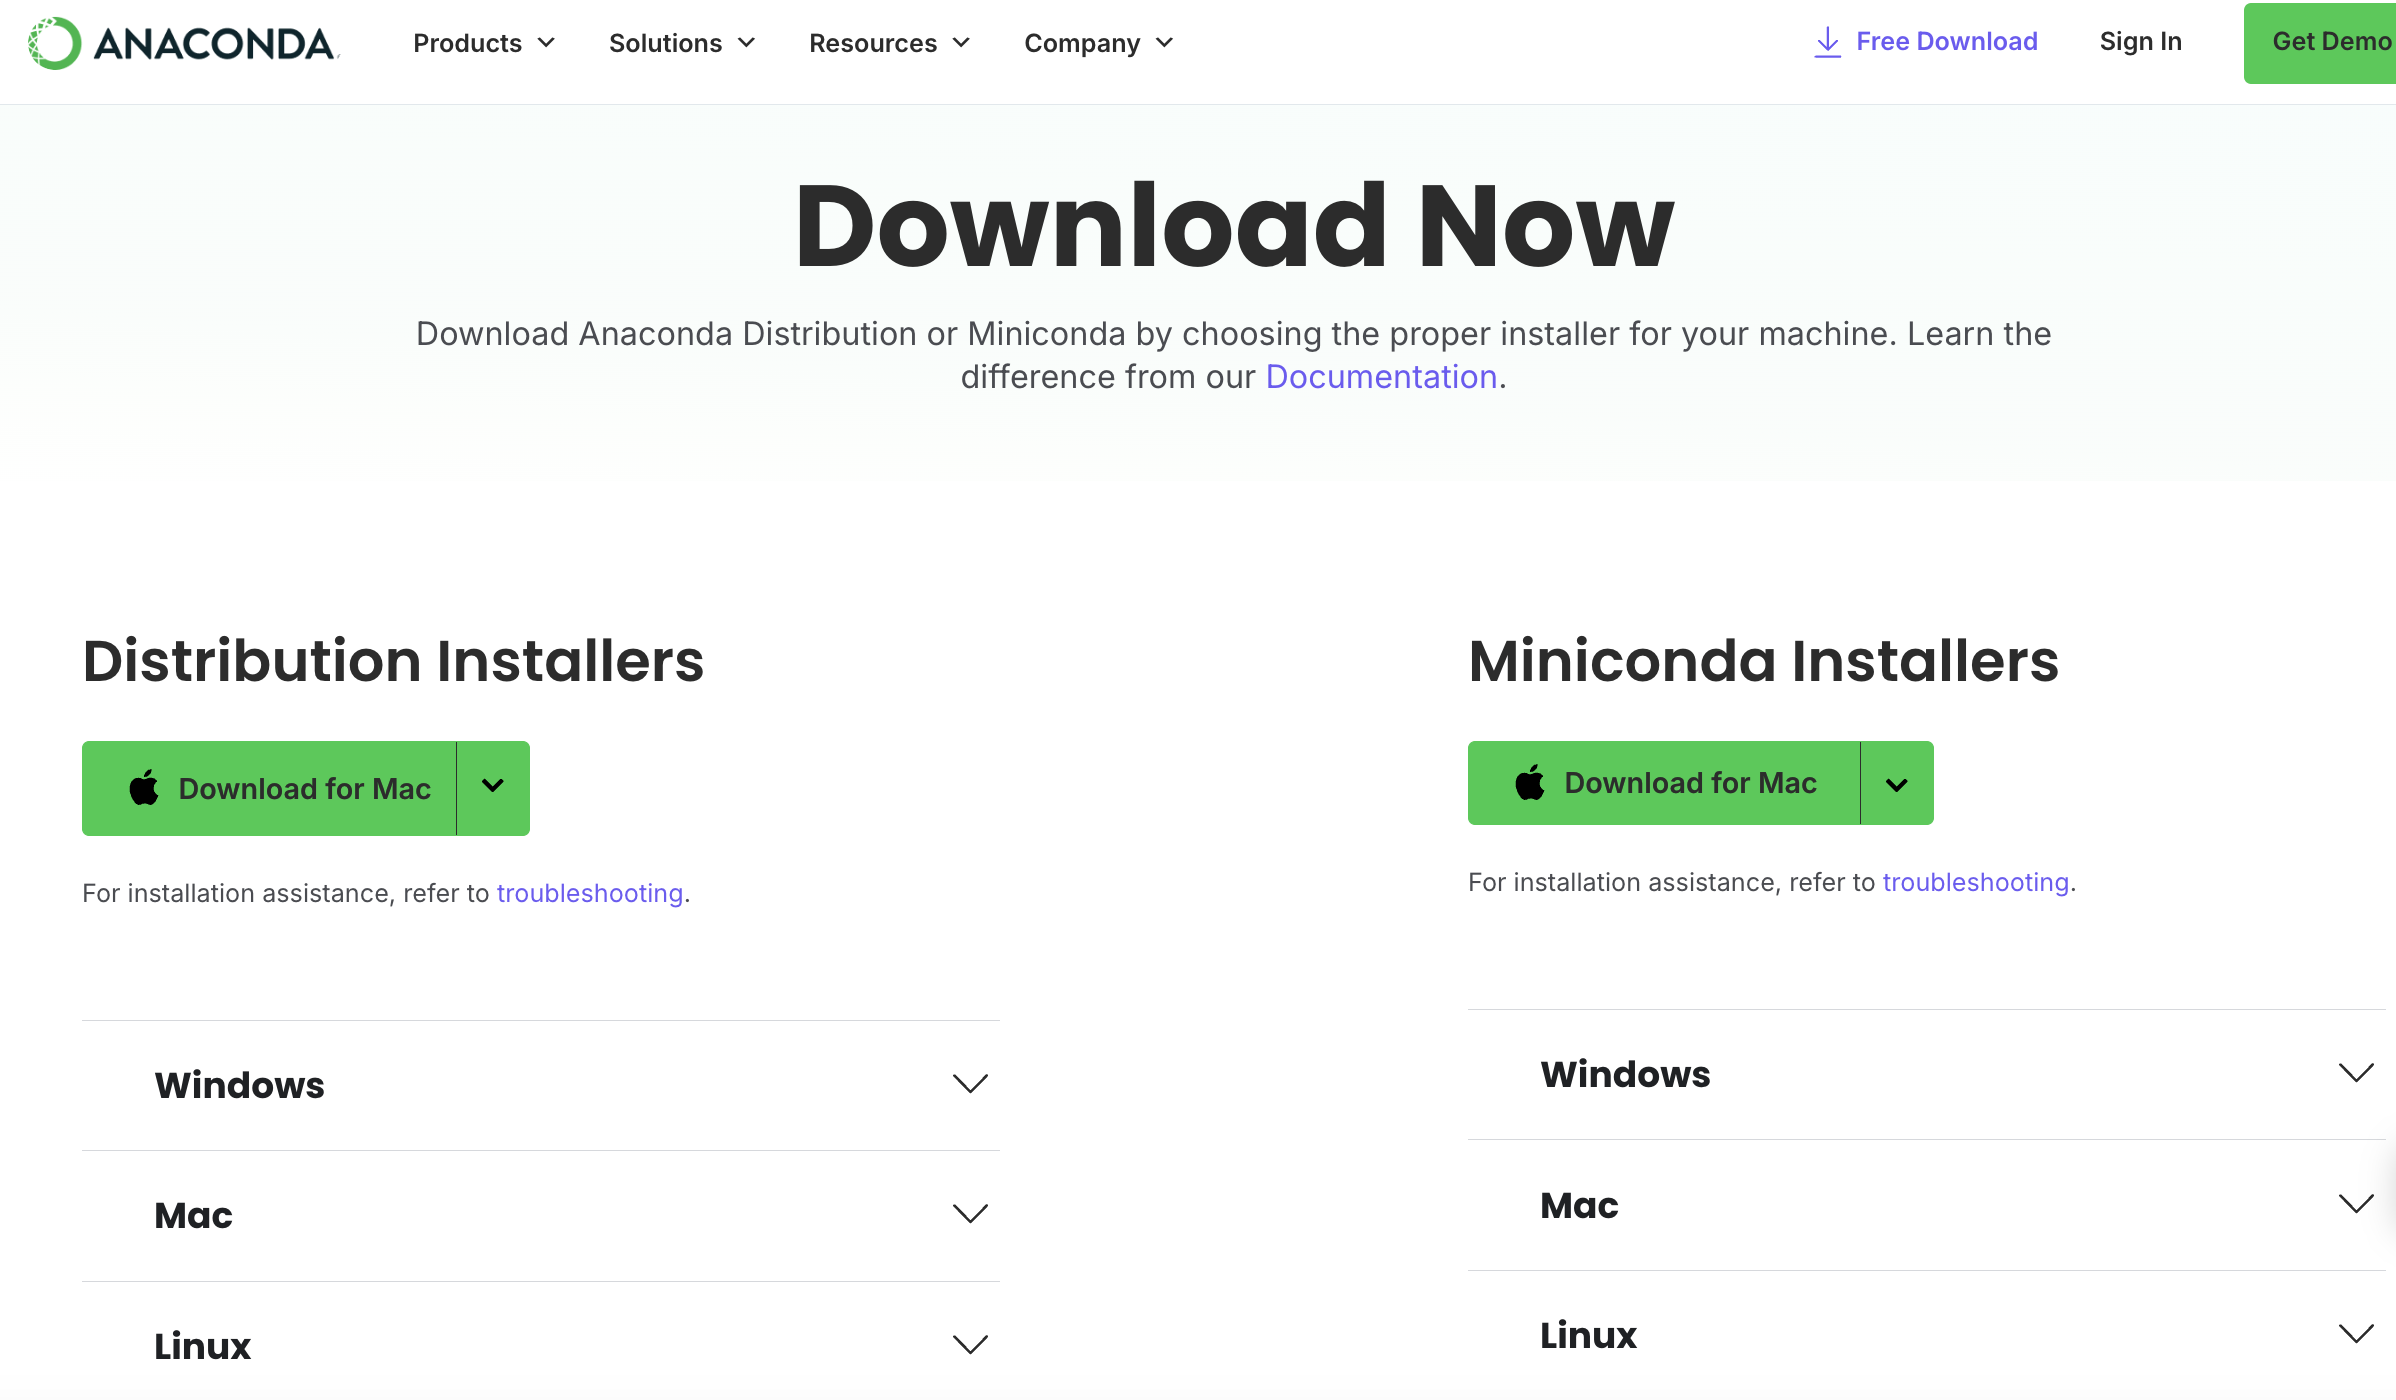Click the Anaconda logo

[x=184, y=43]
